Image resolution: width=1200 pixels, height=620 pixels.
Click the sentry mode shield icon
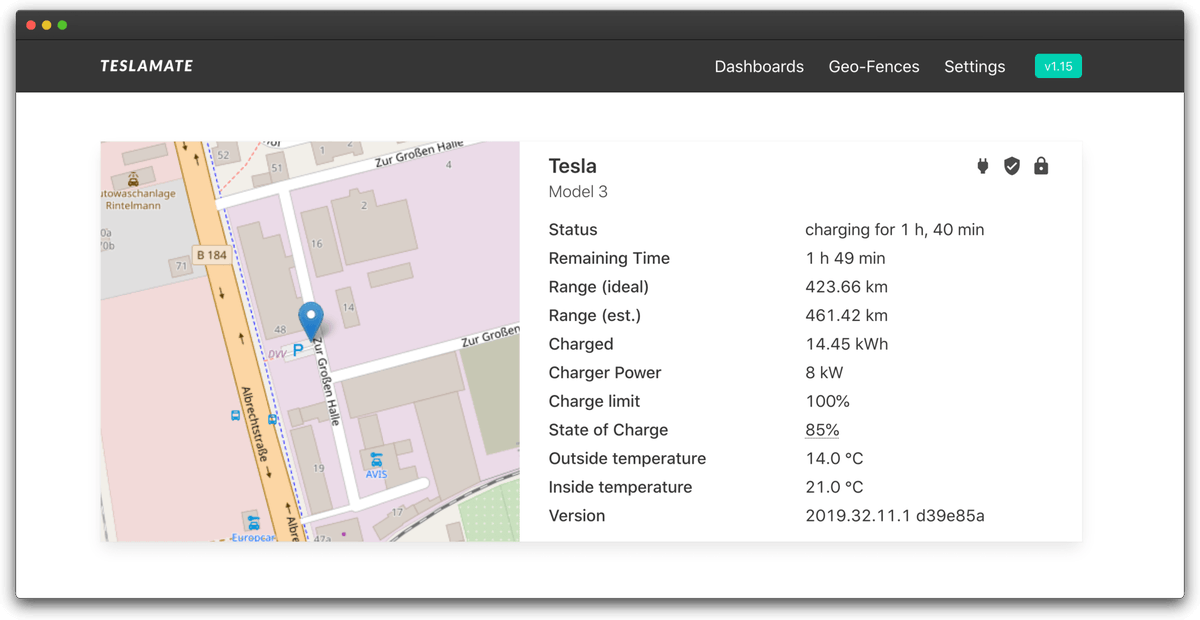click(x=1012, y=166)
